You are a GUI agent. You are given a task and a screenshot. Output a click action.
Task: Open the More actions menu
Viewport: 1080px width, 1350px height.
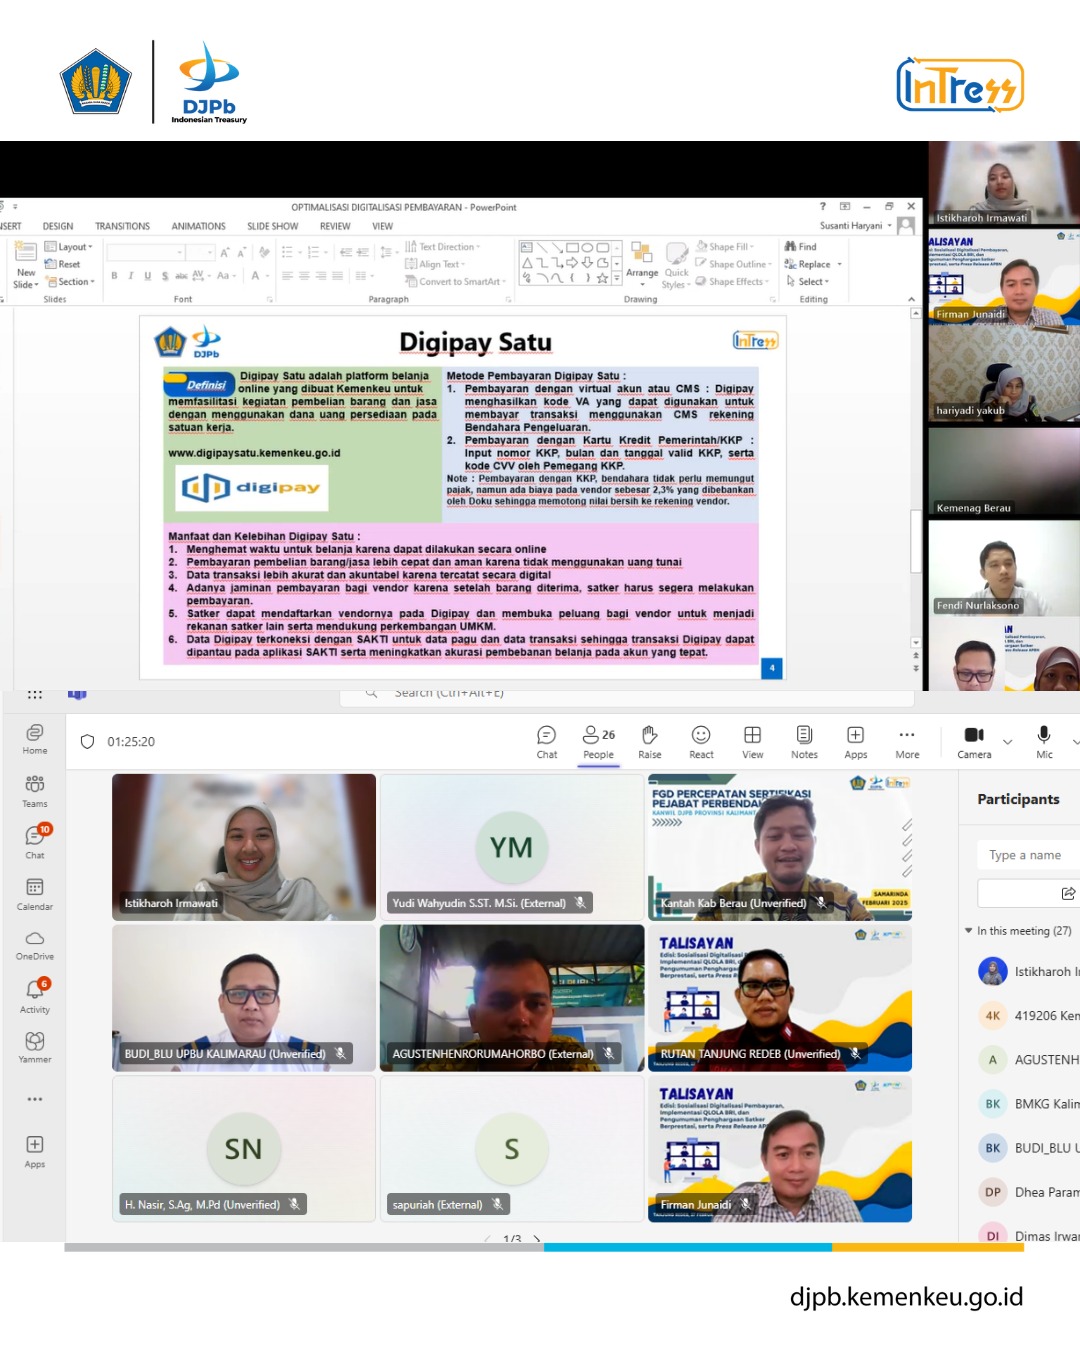(907, 742)
